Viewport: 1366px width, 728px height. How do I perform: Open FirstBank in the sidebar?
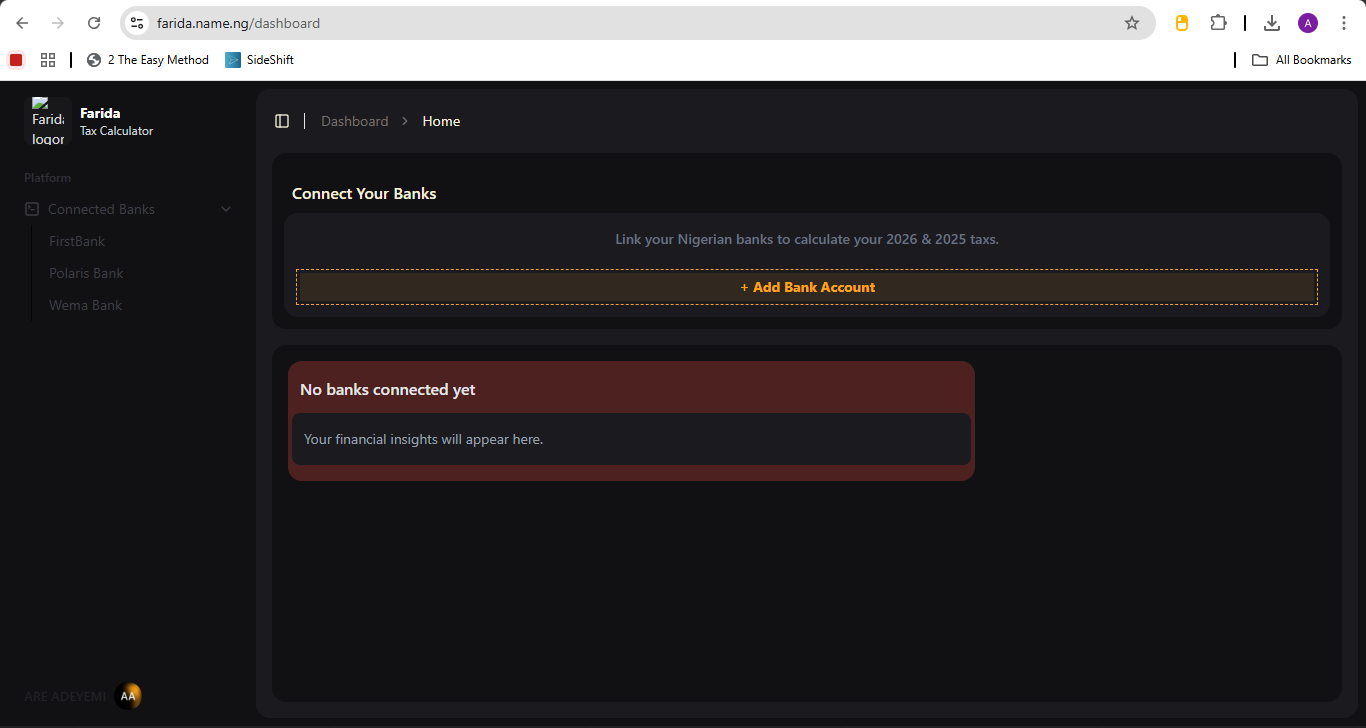(77, 241)
